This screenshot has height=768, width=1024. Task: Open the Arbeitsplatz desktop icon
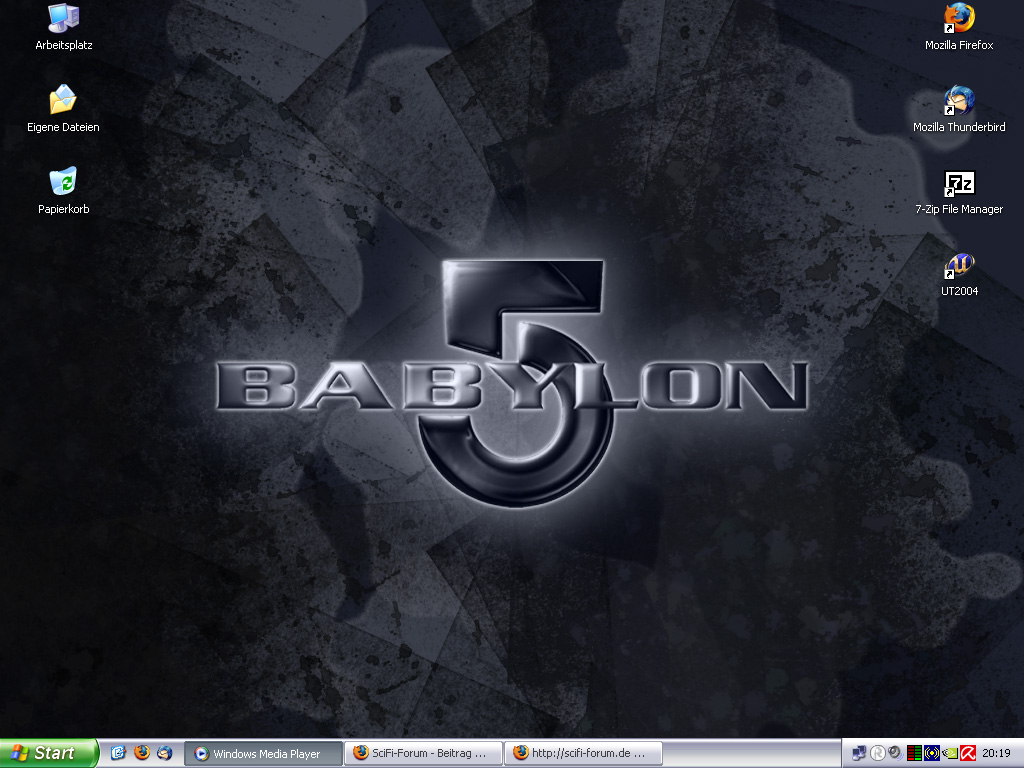[x=63, y=20]
